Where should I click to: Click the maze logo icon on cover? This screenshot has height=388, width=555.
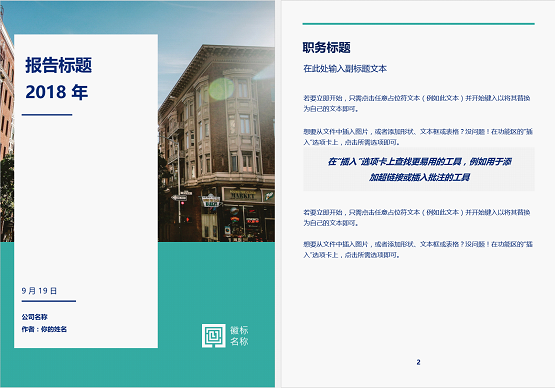pyautogui.click(x=213, y=336)
